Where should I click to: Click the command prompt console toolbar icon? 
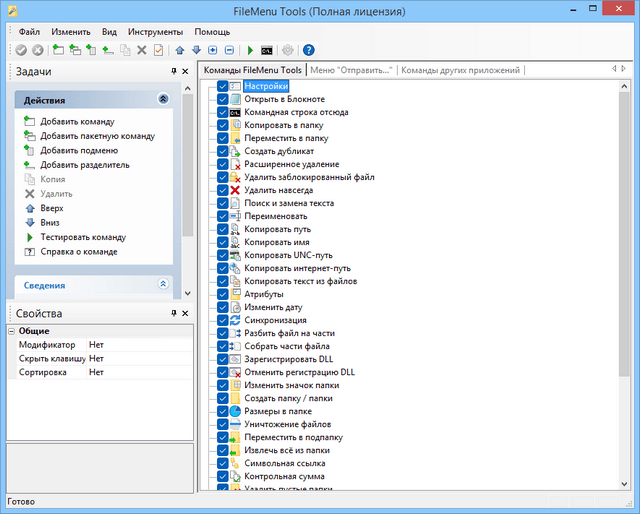[x=267, y=50]
